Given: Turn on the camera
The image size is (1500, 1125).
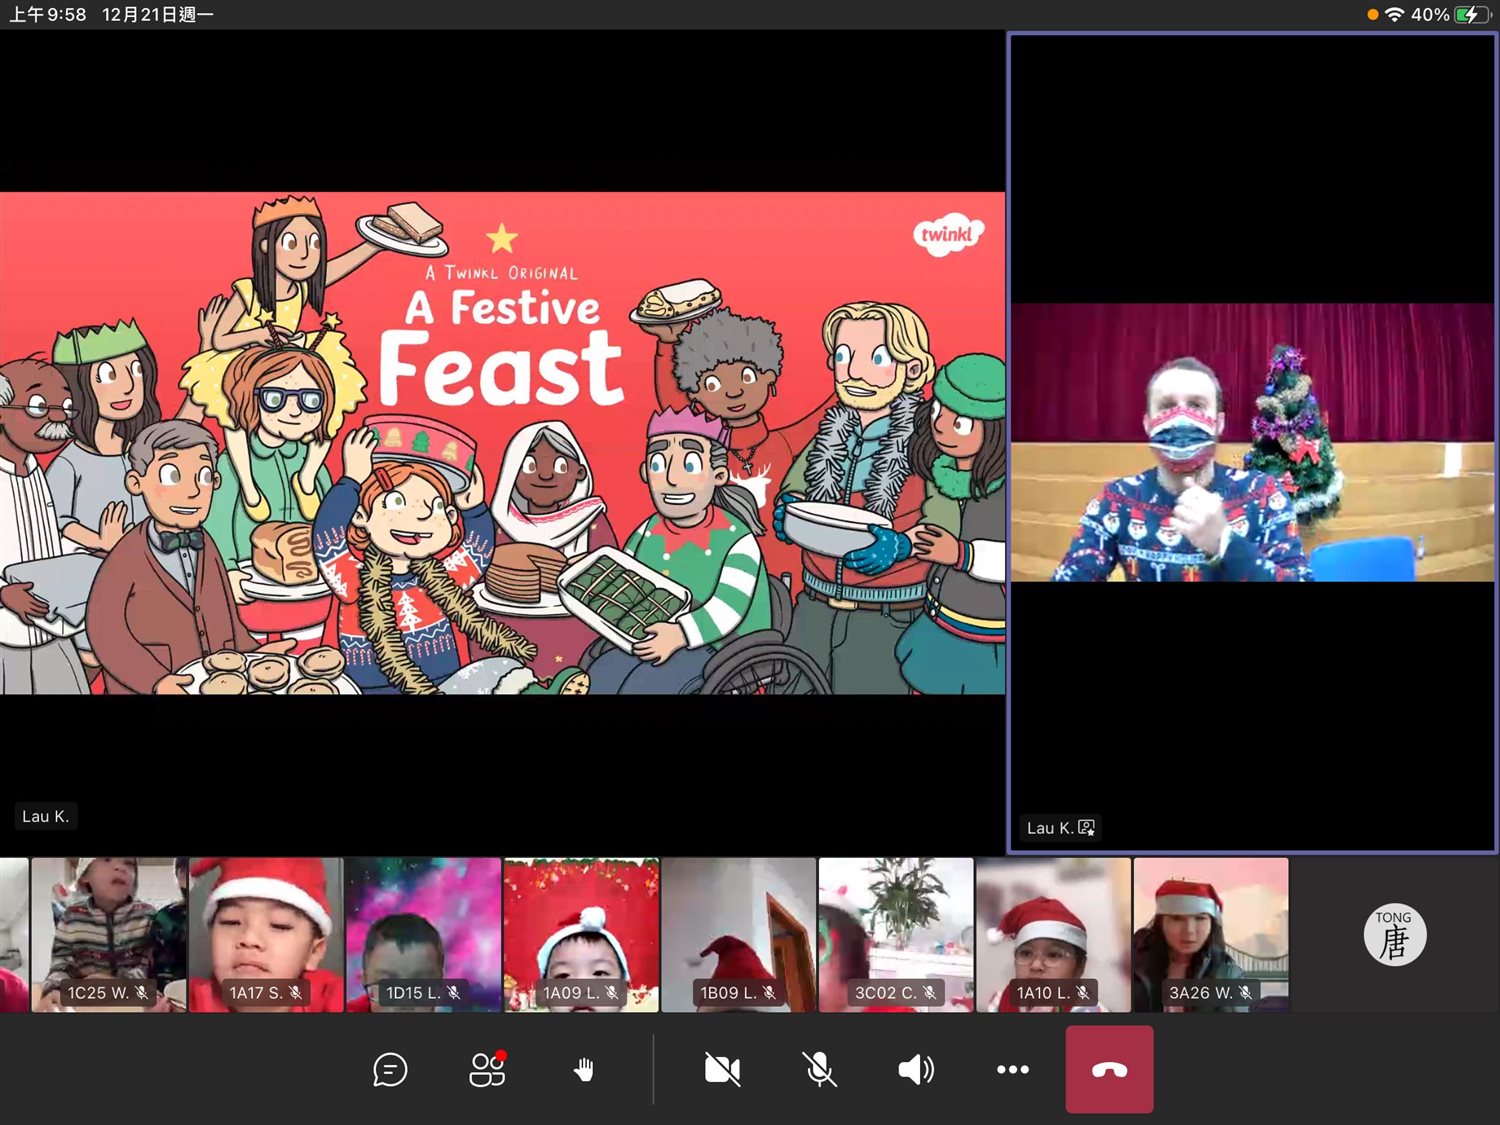Looking at the screenshot, I should click(x=722, y=1070).
